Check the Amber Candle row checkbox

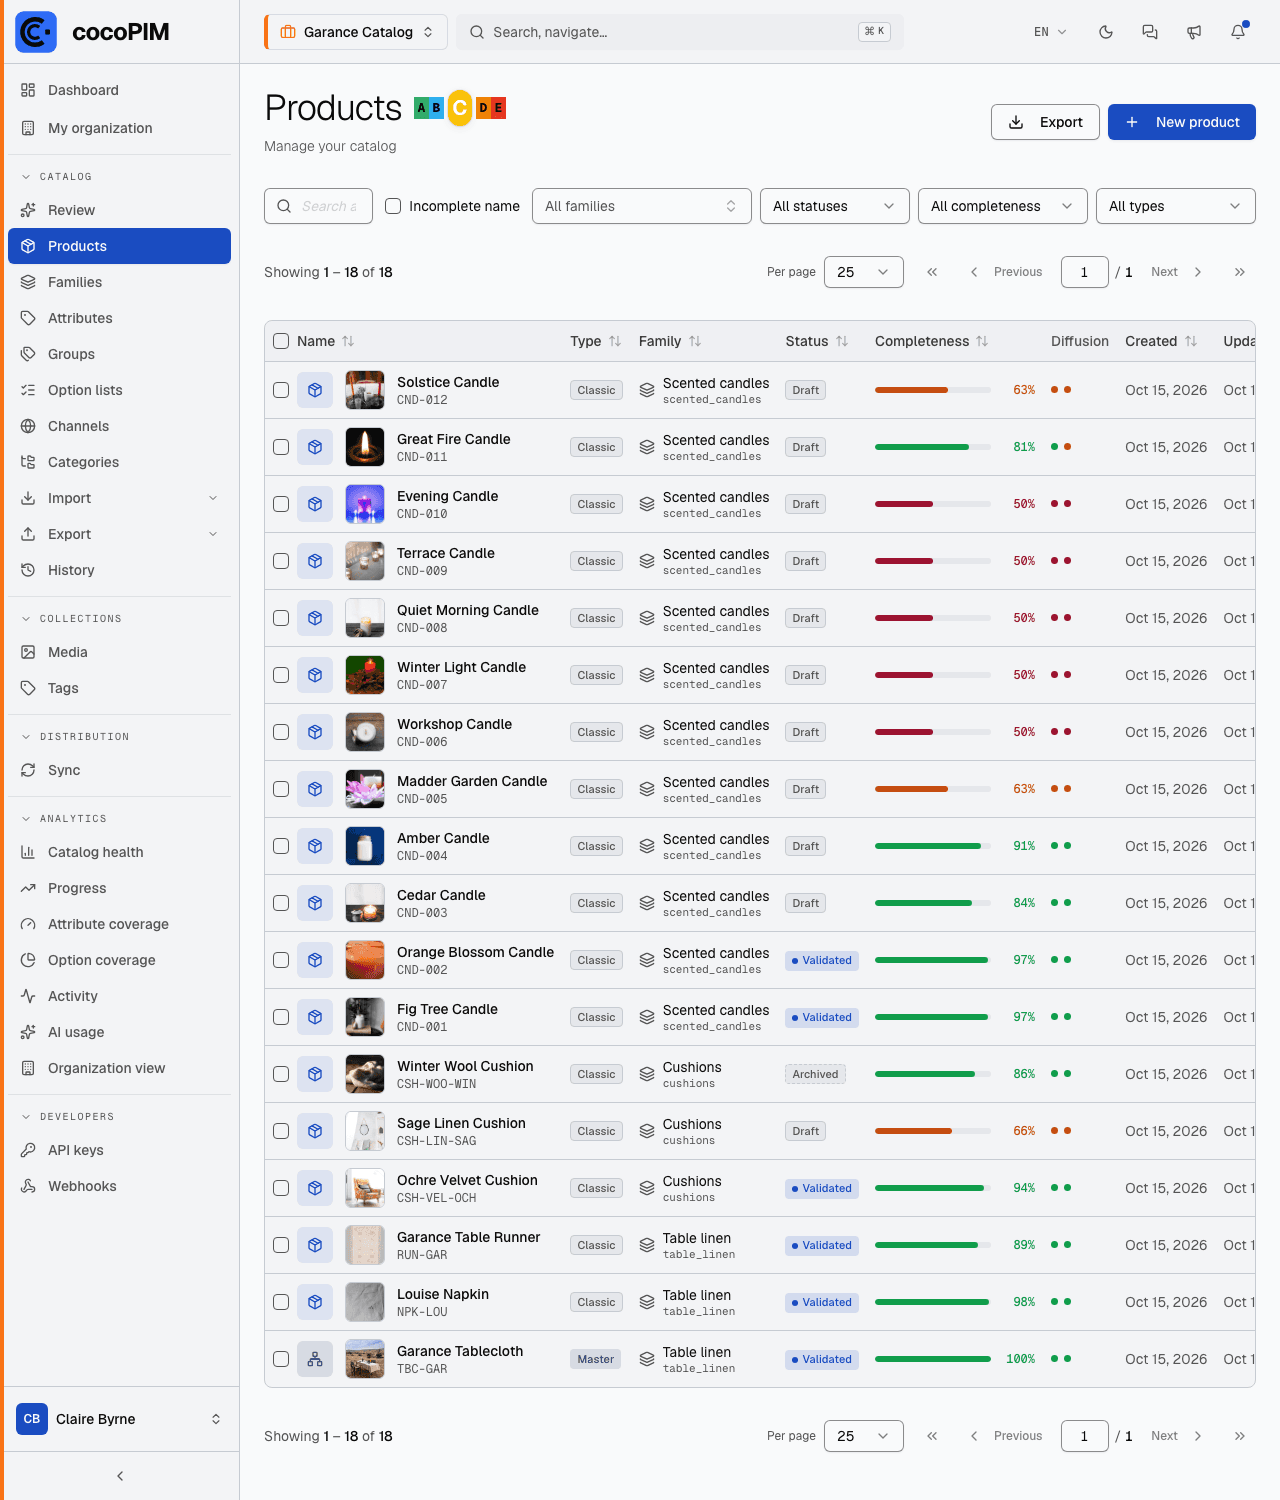(x=281, y=846)
